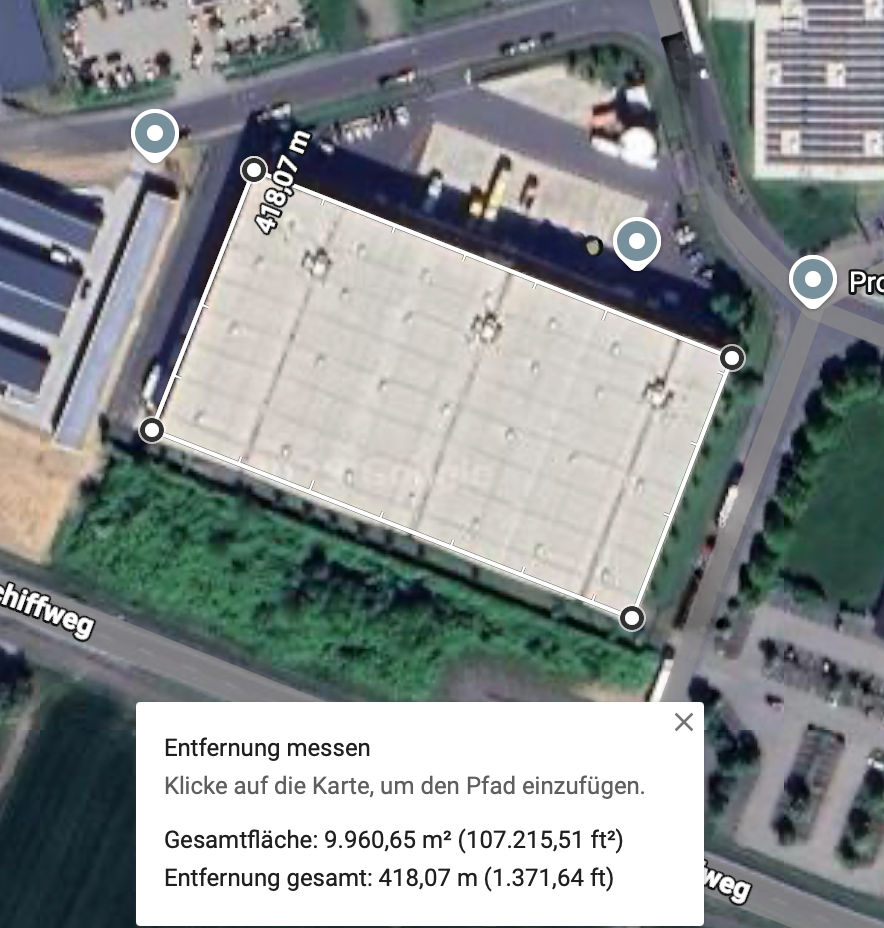Select the leftmost measurement vertex of the polygon

(x=151, y=430)
